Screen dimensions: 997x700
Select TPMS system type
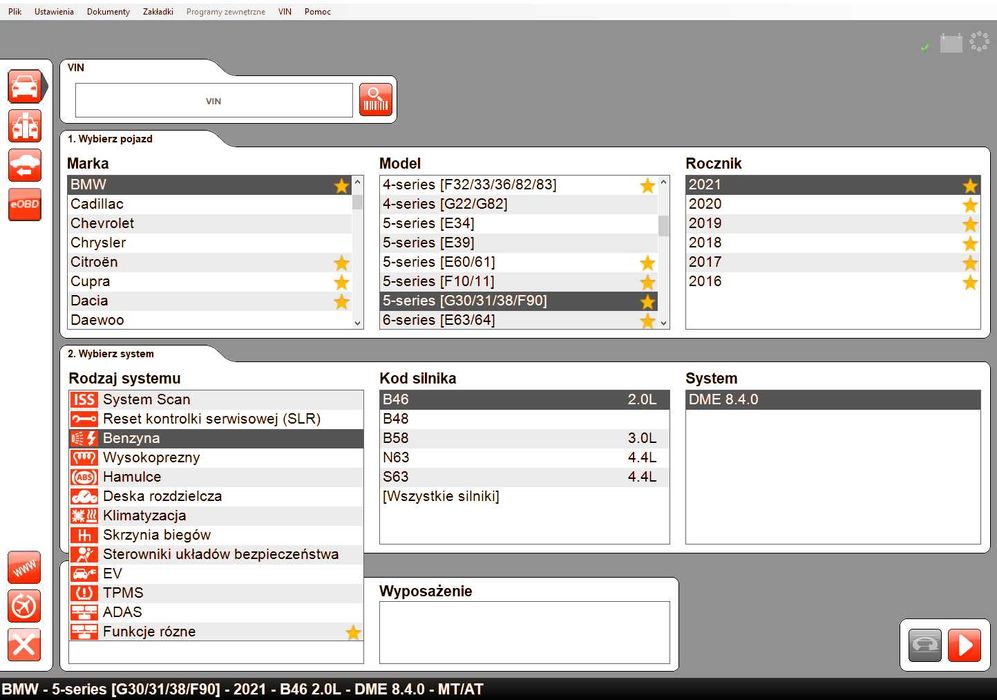click(x=216, y=593)
